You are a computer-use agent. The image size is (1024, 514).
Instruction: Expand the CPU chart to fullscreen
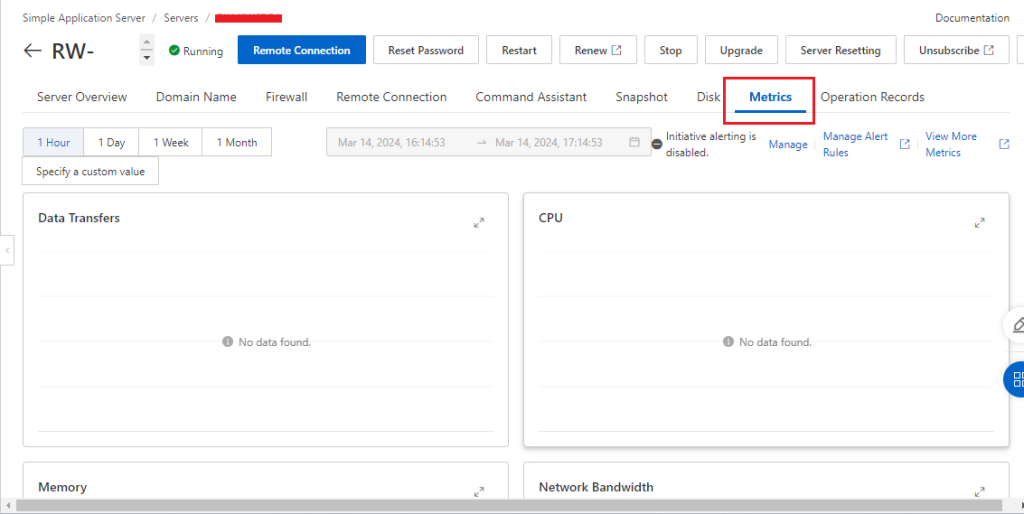click(x=980, y=223)
